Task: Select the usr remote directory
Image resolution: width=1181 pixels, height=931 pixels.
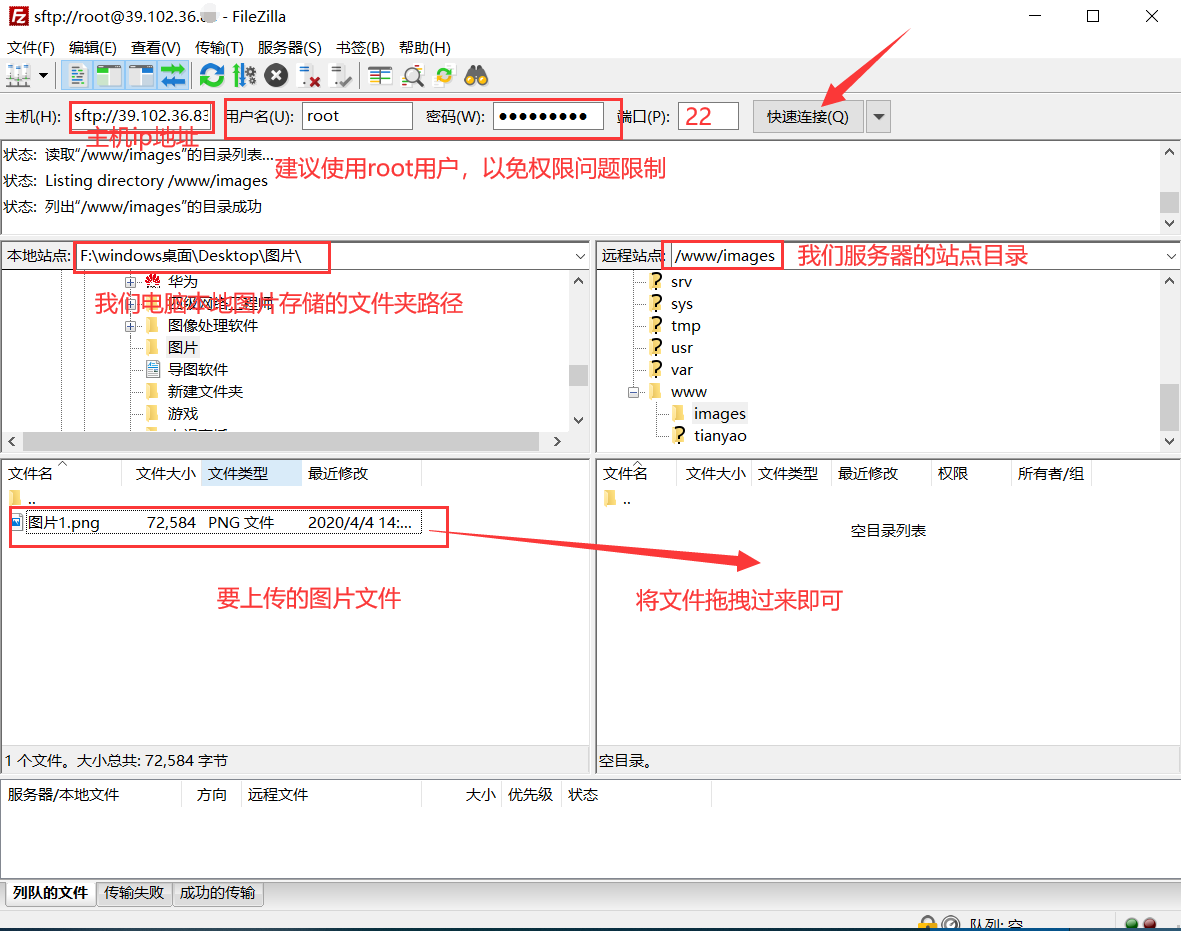Action: click(682, 348)
